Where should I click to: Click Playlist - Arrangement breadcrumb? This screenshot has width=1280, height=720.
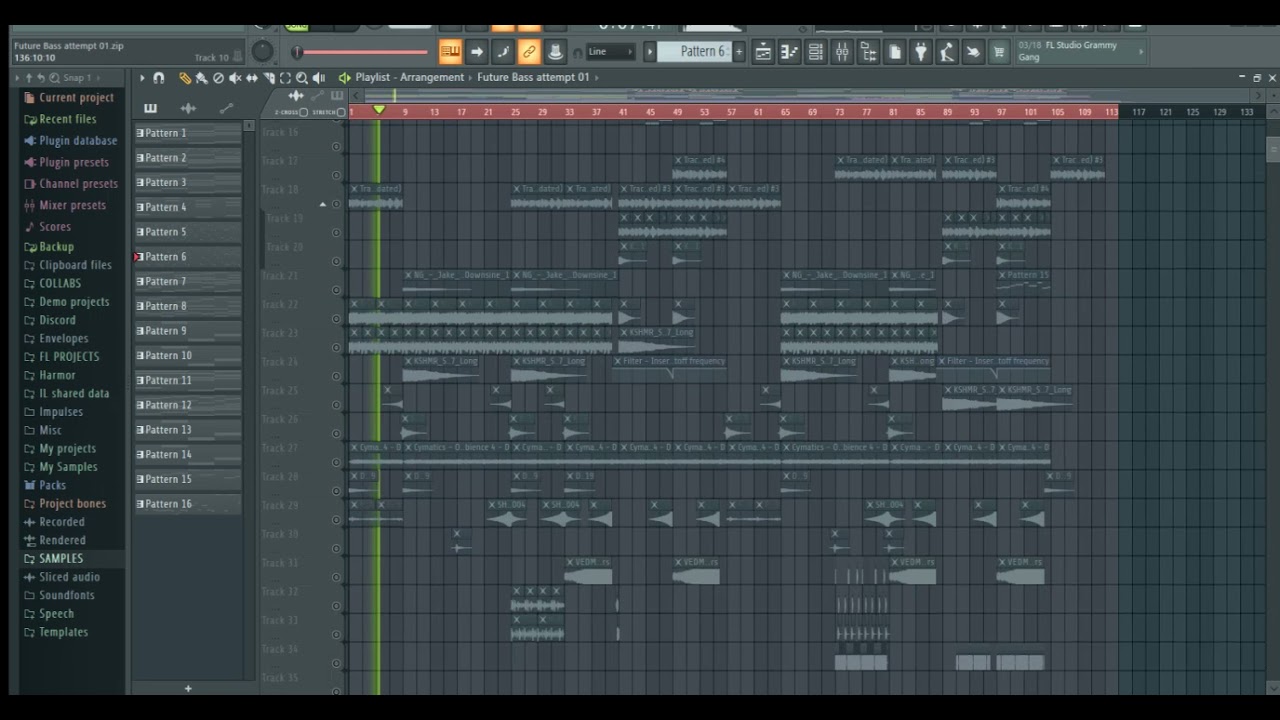coord(409,78)
